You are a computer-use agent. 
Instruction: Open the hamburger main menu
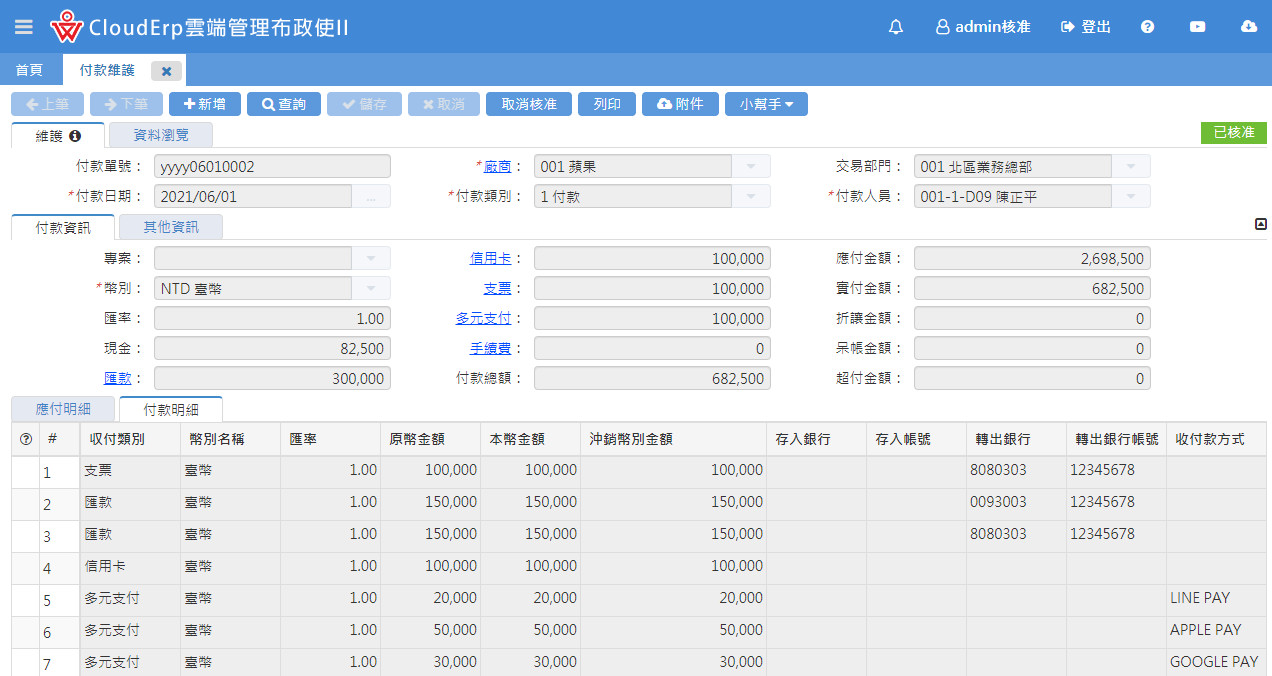click(23, 27)
